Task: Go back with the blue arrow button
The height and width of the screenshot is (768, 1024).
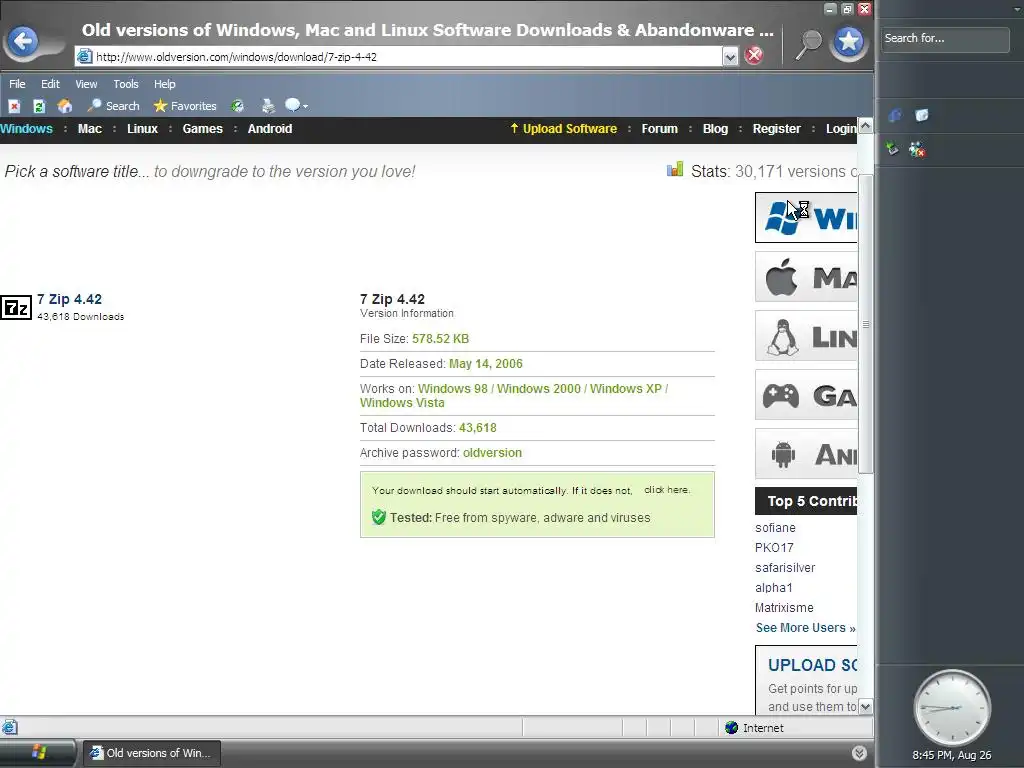Action: (x=24, y=42)
